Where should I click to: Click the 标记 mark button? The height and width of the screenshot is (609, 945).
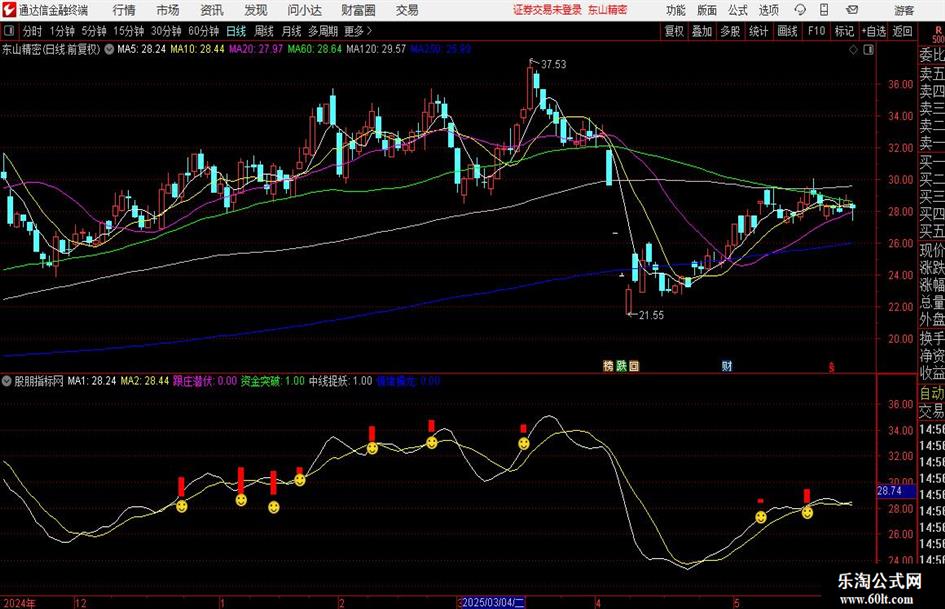coord(844,31)
